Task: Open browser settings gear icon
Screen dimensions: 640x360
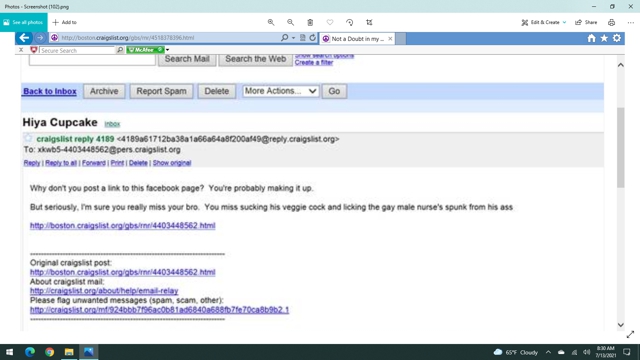Action: pos(617,38)
